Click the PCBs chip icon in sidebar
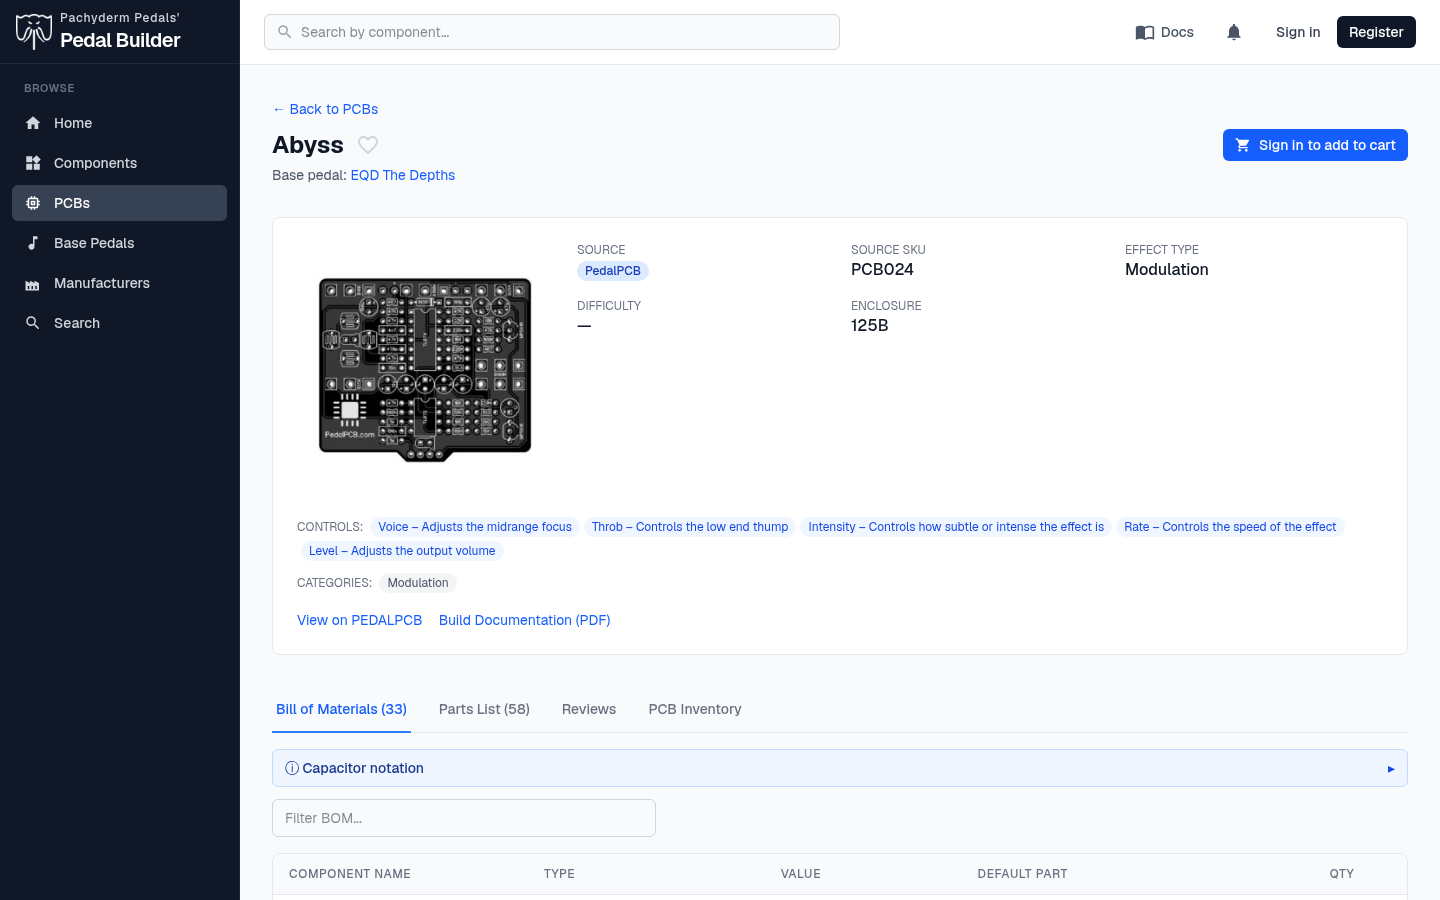1440x900 pixels. pos(33,203)
